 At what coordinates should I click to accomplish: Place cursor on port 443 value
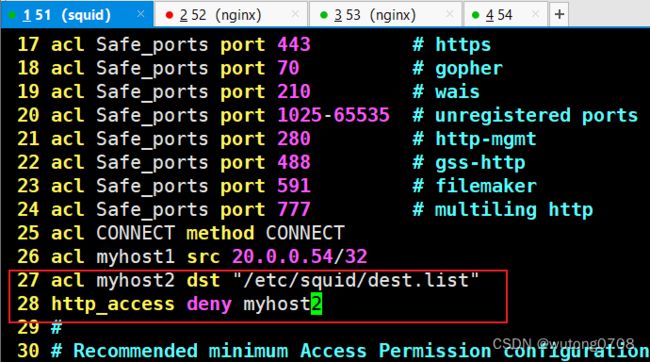294,44
